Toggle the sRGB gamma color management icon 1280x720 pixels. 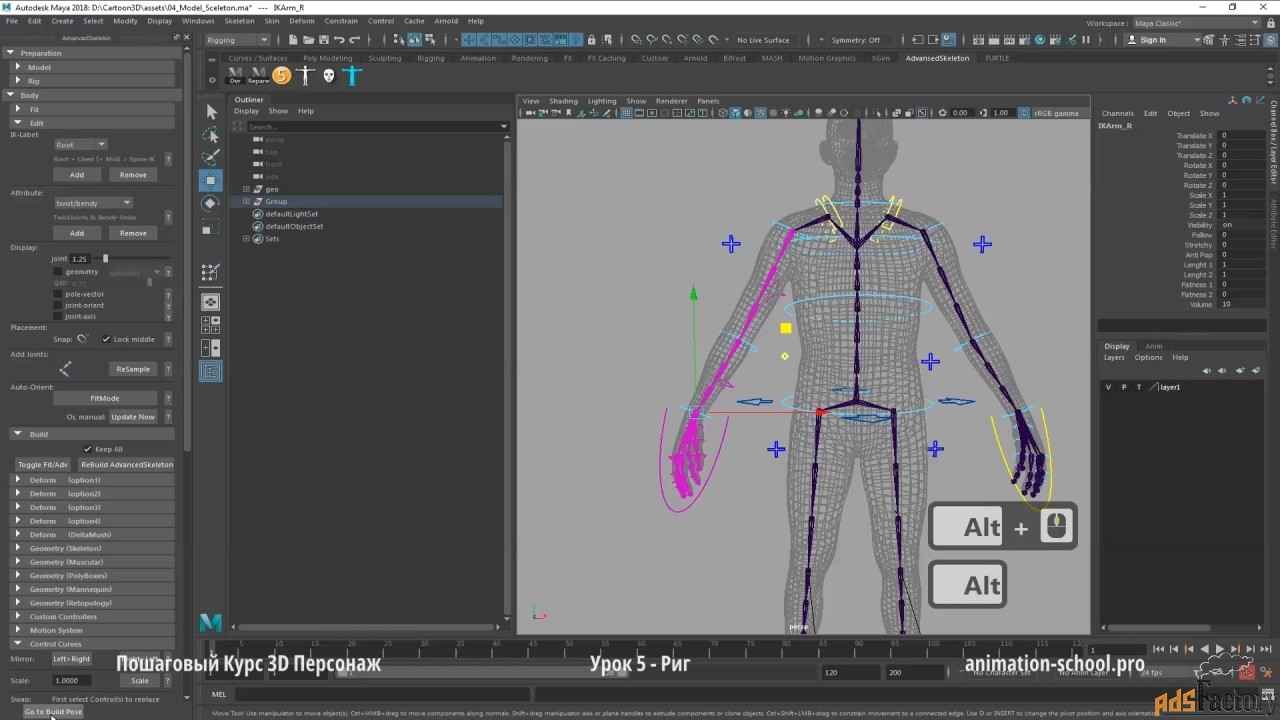point(1023,113)
